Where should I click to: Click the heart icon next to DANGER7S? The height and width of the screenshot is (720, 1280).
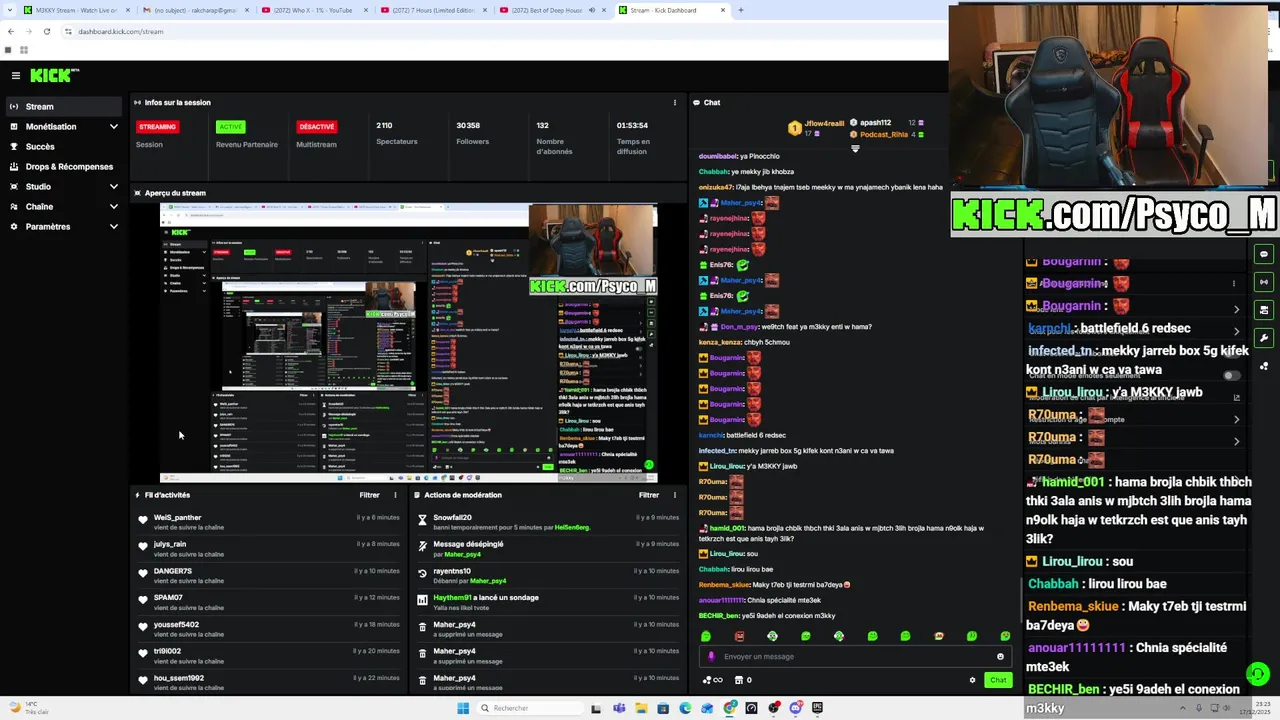(143, 574)
